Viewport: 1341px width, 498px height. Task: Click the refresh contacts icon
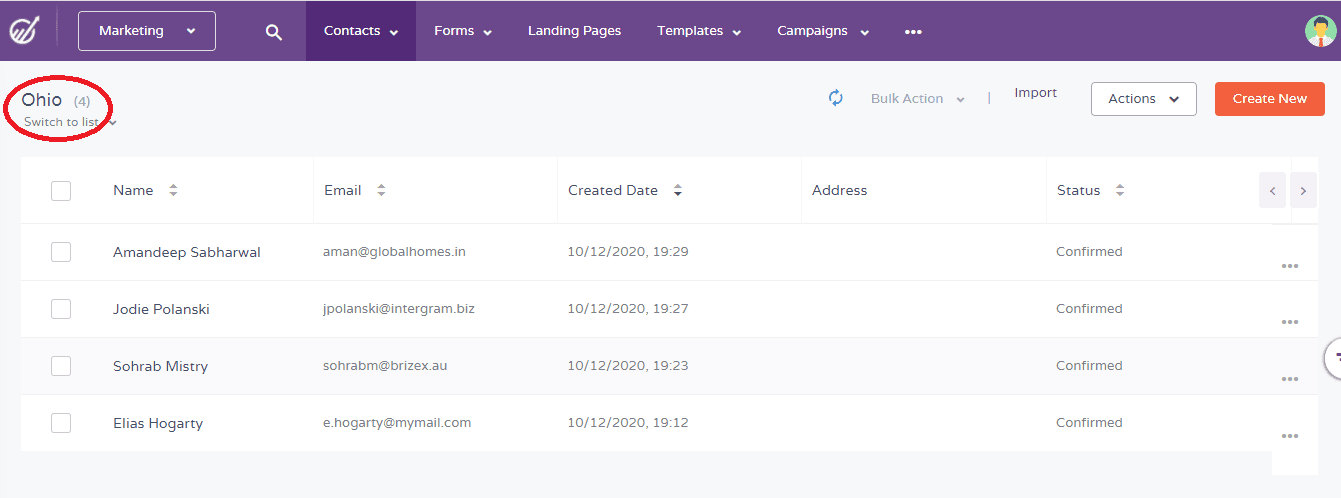[836, 98]
